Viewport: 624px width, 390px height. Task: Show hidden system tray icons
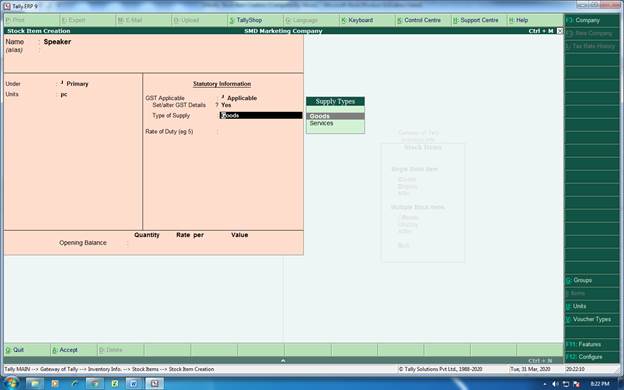point(544,384)
